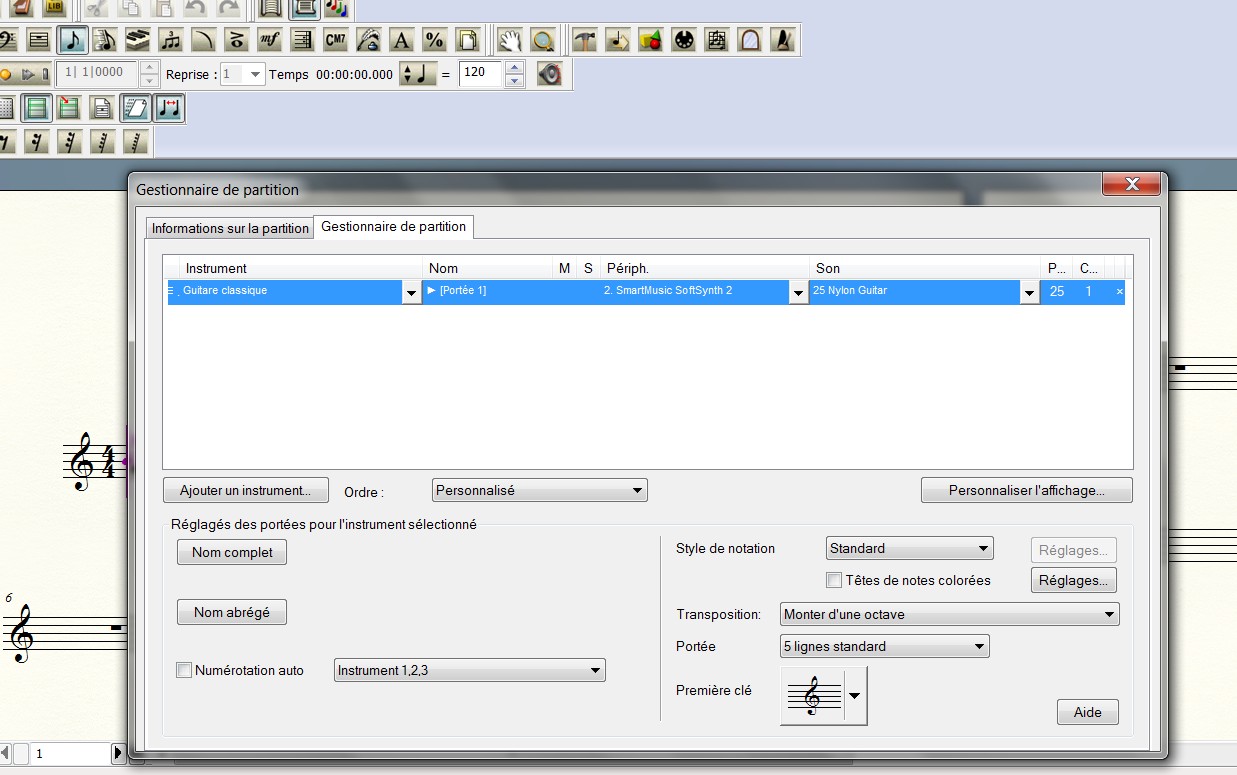This screenshot has height=775, width=1237.
Task: Open the Style de notation dropdown
Action: tap(910, 549)
